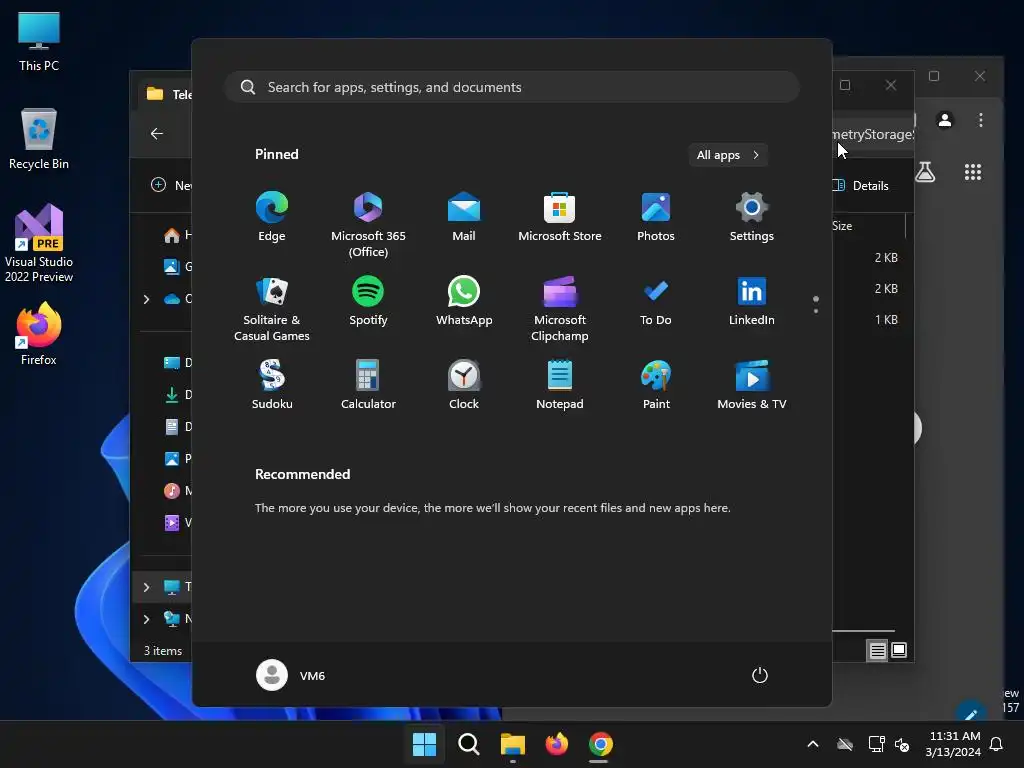Open Firefox from the taskbar
The width and height of the screenshot is (1024, 768).
point(556,744)
